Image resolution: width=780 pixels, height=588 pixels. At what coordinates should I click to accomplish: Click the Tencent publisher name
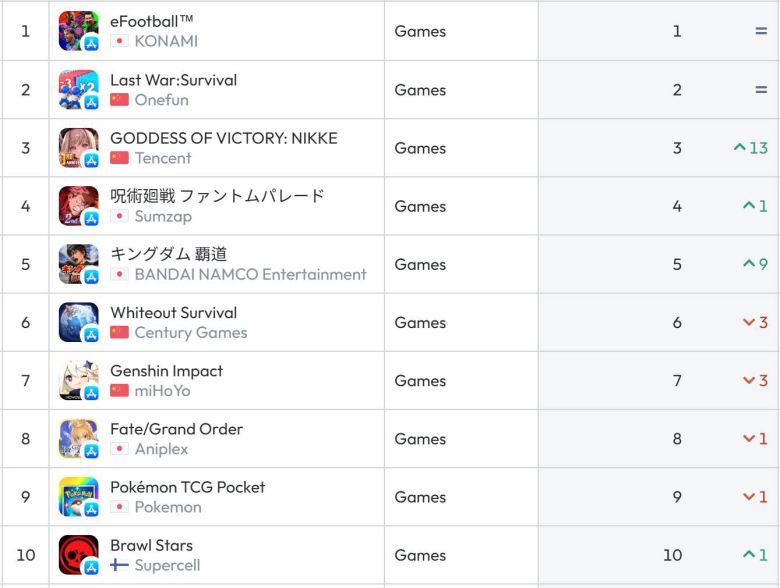click(163, 158)
